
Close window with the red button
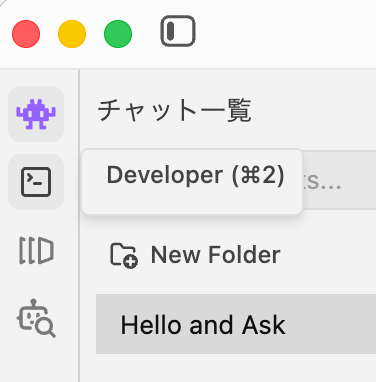[26, 34]
